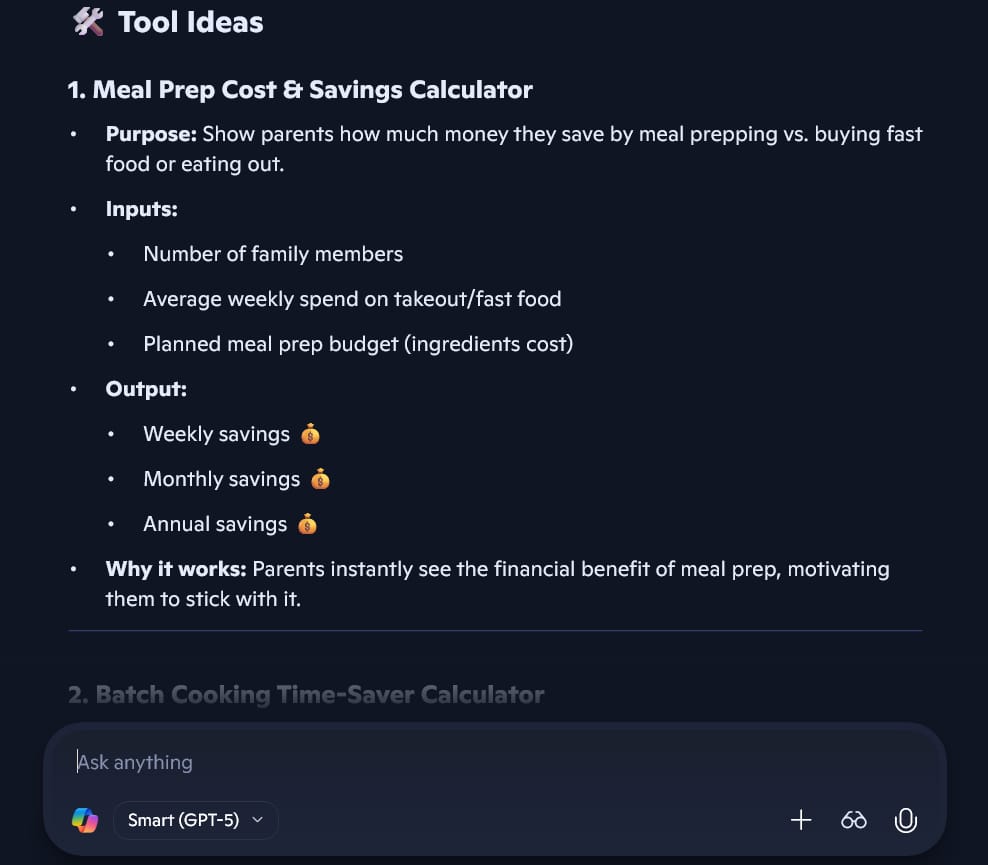Click the chevron next to Smart (GPT-5)
The height and width of the screenshot is (865, 988).
tap(257, 820)
